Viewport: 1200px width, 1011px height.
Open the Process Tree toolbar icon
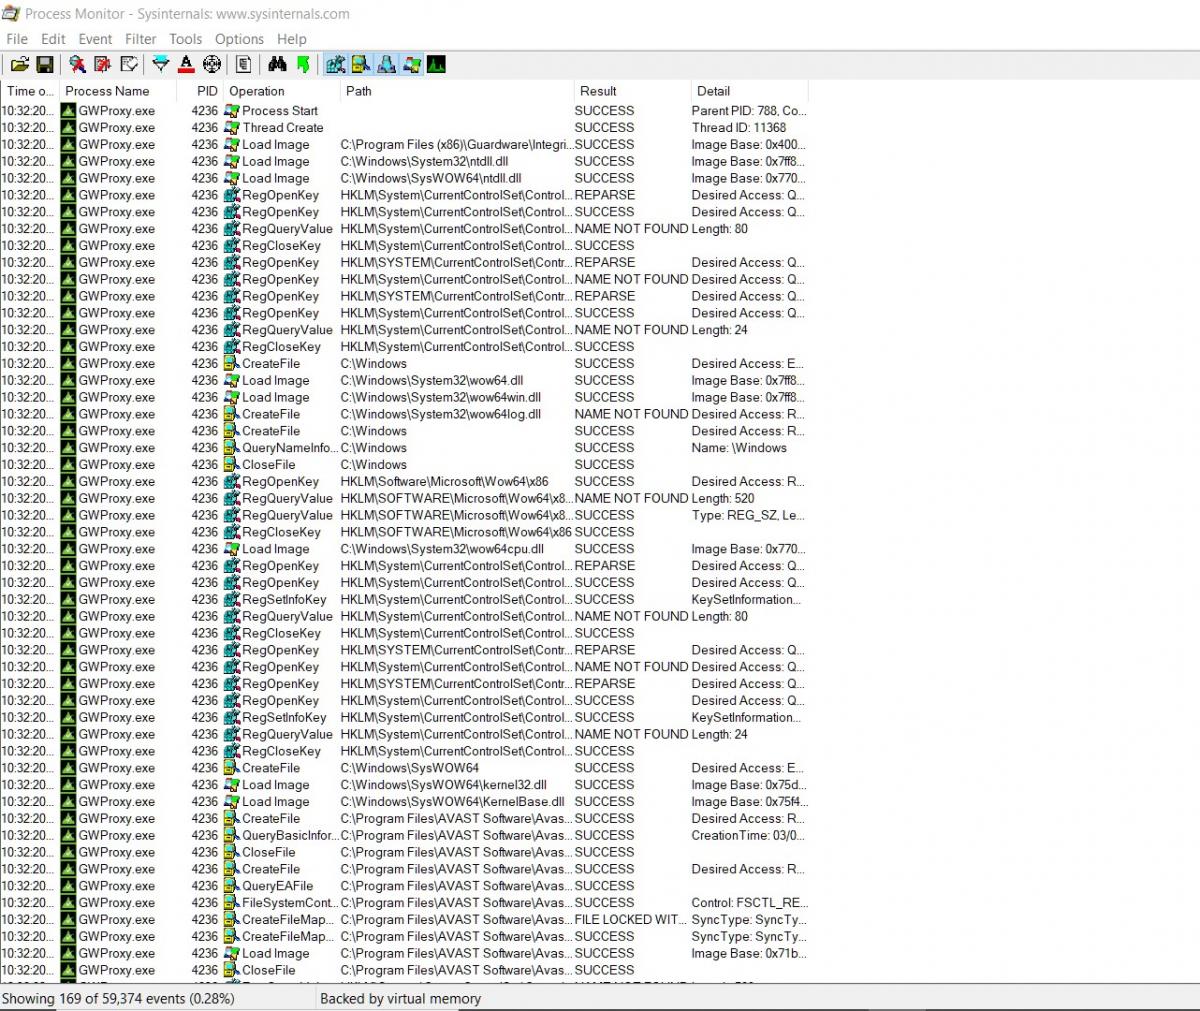[243, 65]
